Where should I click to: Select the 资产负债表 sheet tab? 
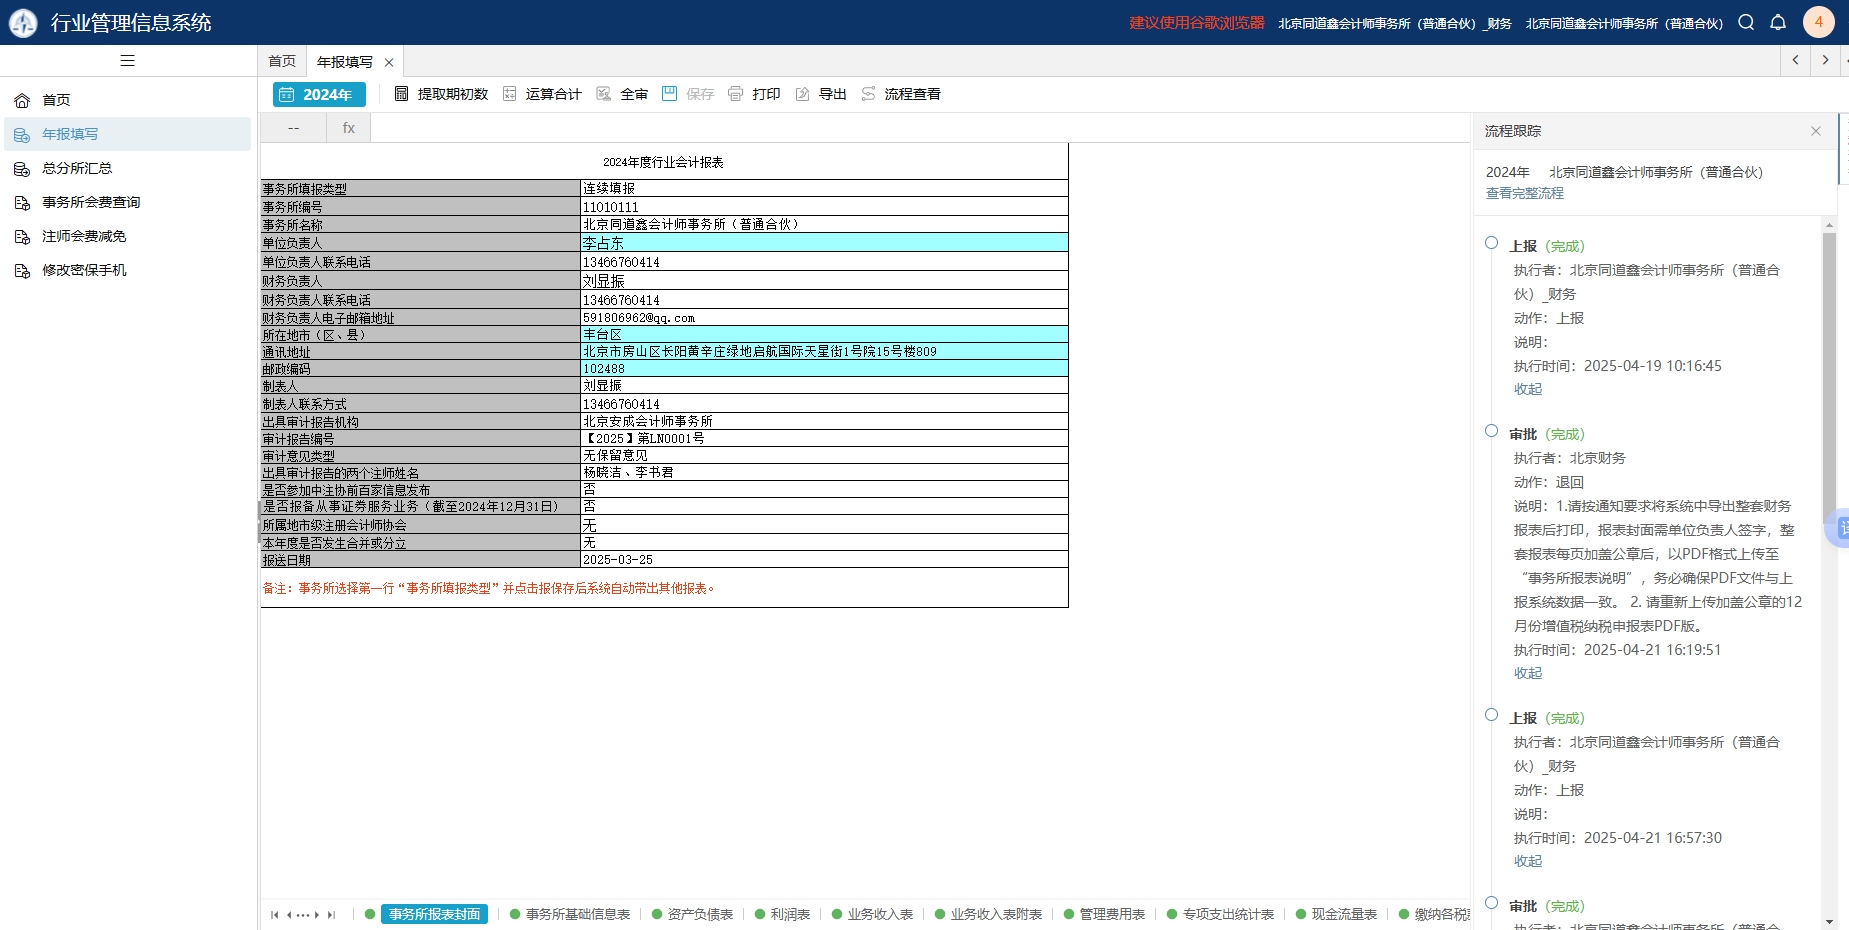[x=699, y=914]
